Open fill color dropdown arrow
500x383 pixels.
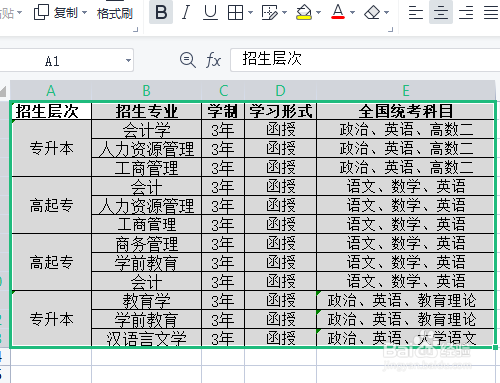[x=318, y=13]
